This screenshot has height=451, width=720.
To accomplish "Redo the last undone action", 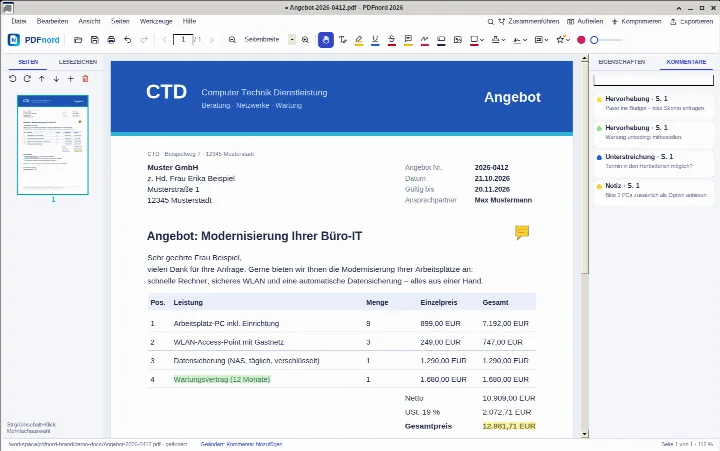I will (144, 40).
